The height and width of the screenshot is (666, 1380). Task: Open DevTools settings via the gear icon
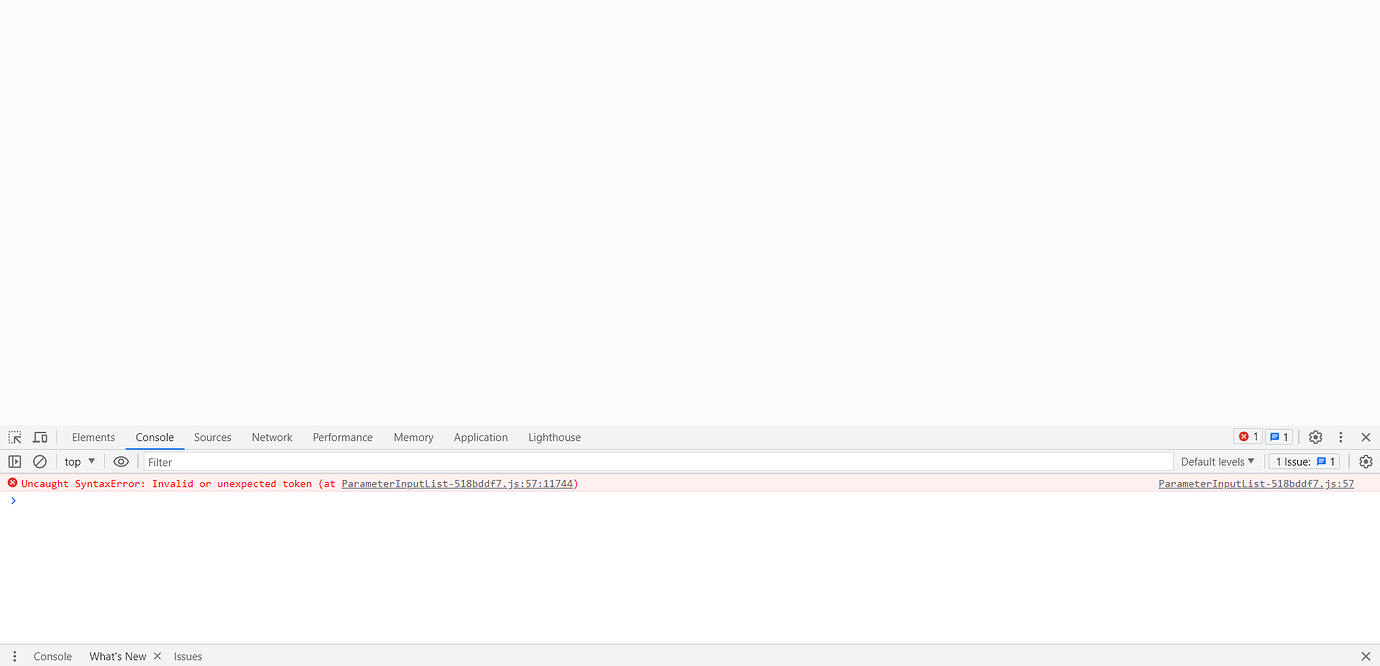click(x=1314, y=437)
